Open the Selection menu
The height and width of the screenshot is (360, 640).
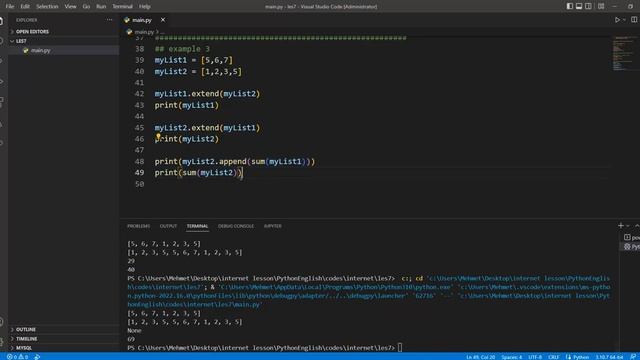tap(47, 7)
